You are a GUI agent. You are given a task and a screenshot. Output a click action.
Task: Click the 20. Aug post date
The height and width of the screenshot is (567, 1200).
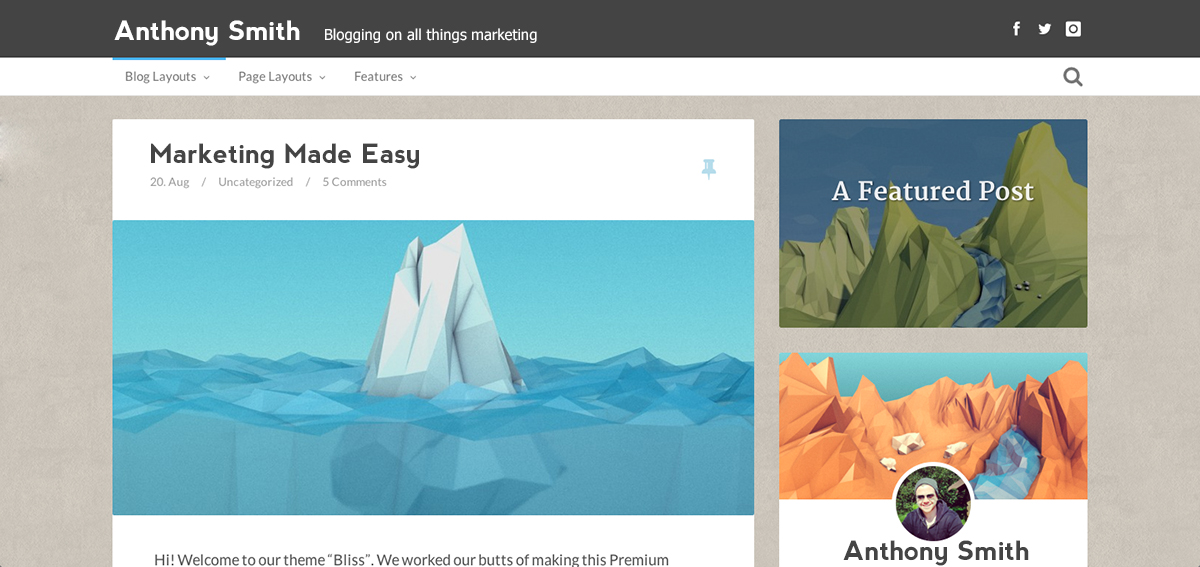[169, 182]
